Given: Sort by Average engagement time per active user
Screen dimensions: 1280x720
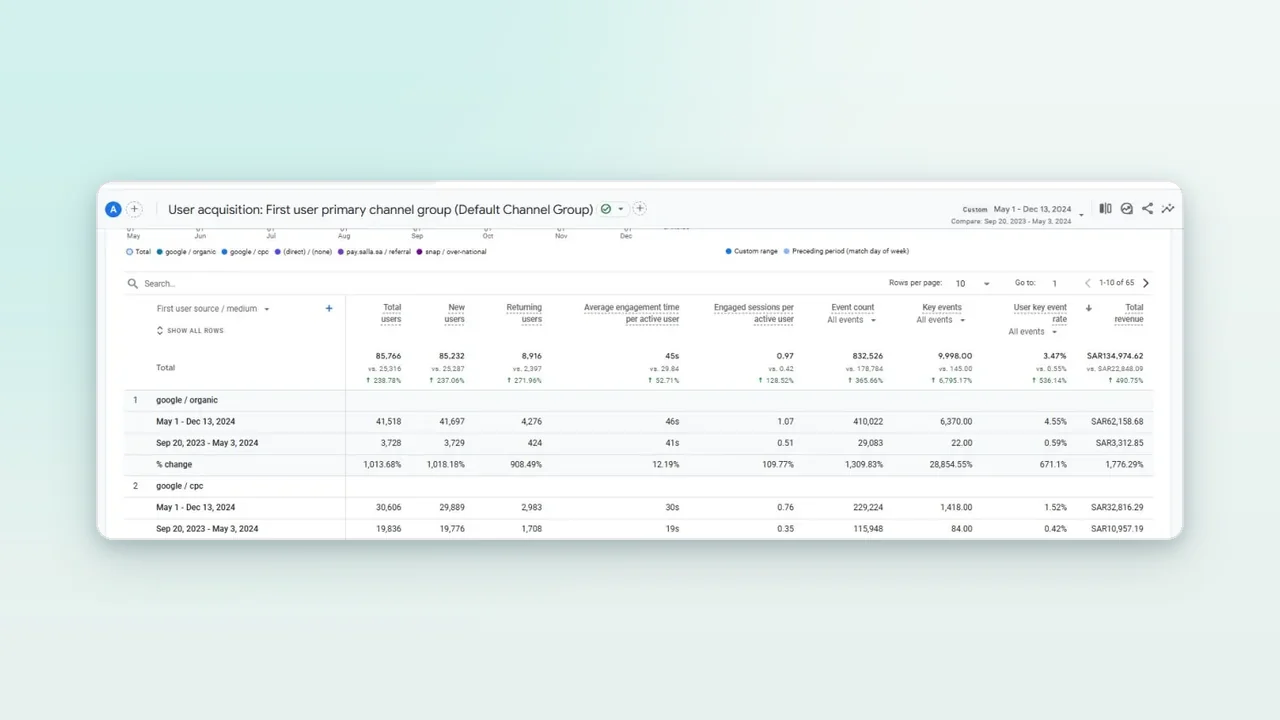Looking at the screenshot, I should pos(632,314).
